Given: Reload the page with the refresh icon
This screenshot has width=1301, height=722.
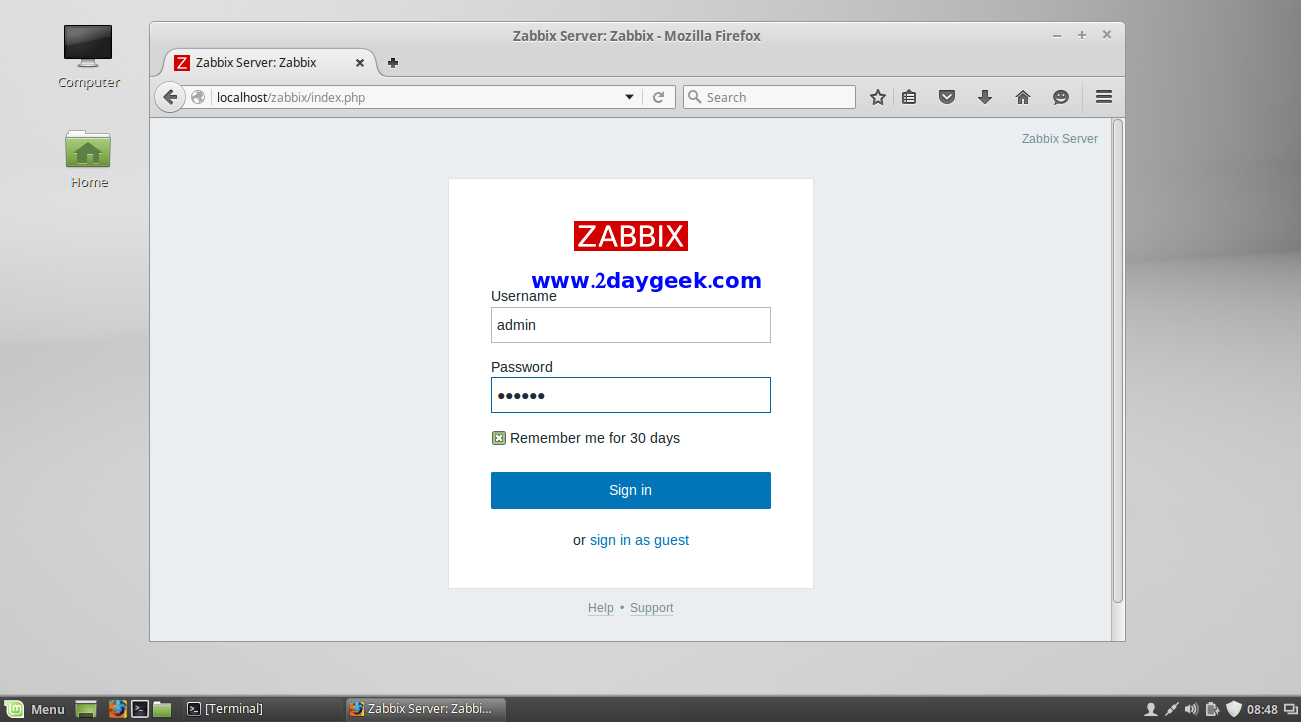Looking at the screenshot, I should (658, 97).
